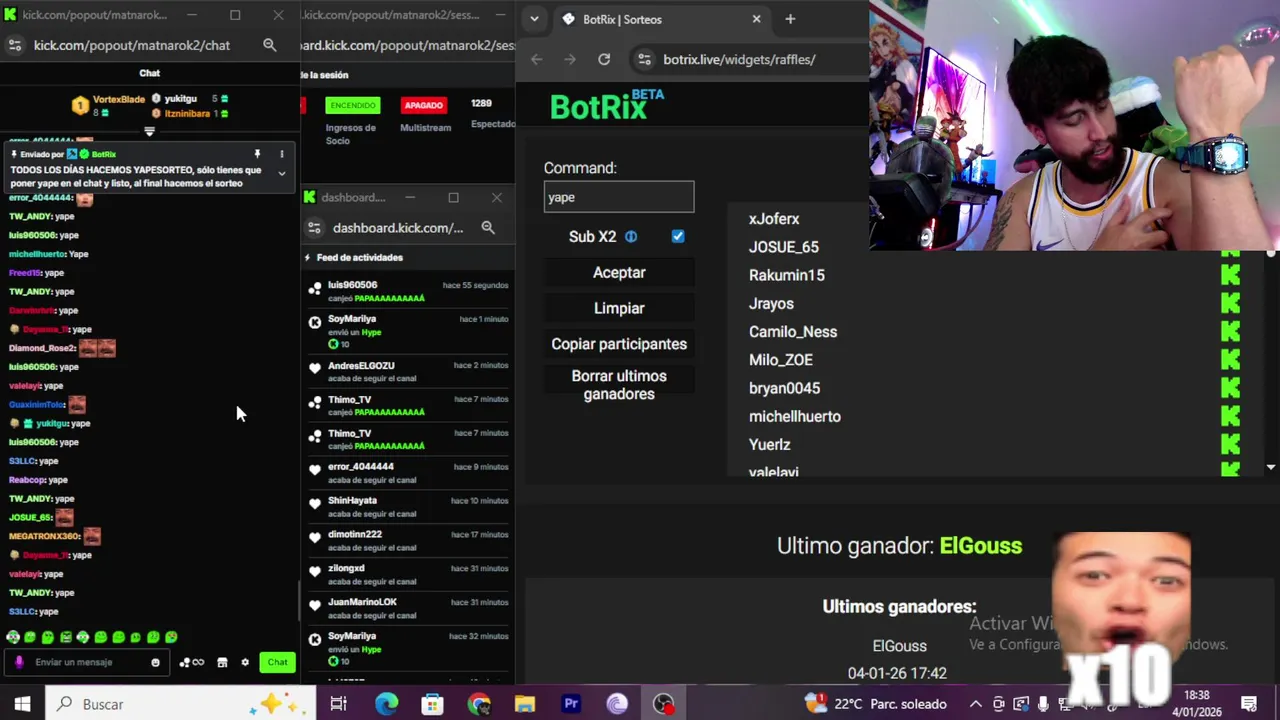Click the Sub X2 info icon
This screenshot has width=1280, height=720.
pos(631,237)
